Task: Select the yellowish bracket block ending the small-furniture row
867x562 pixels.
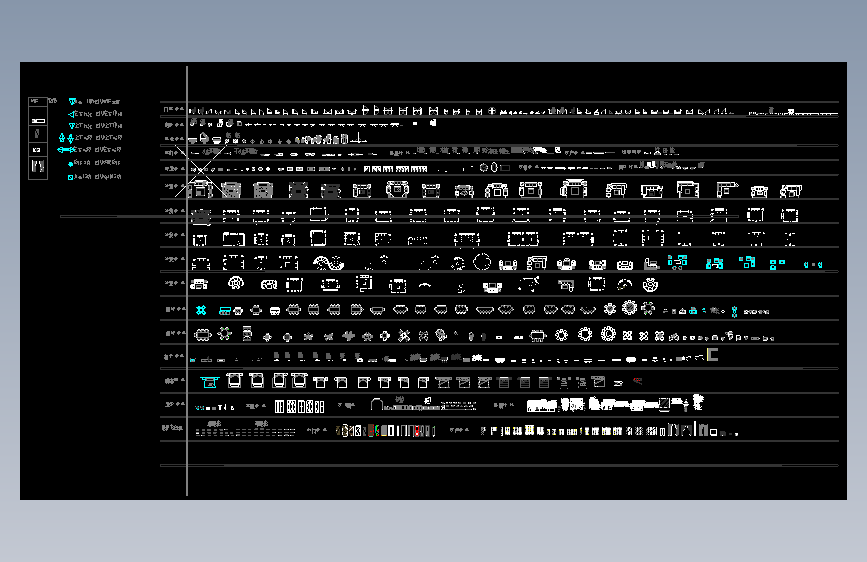Action: pos(713,355)
